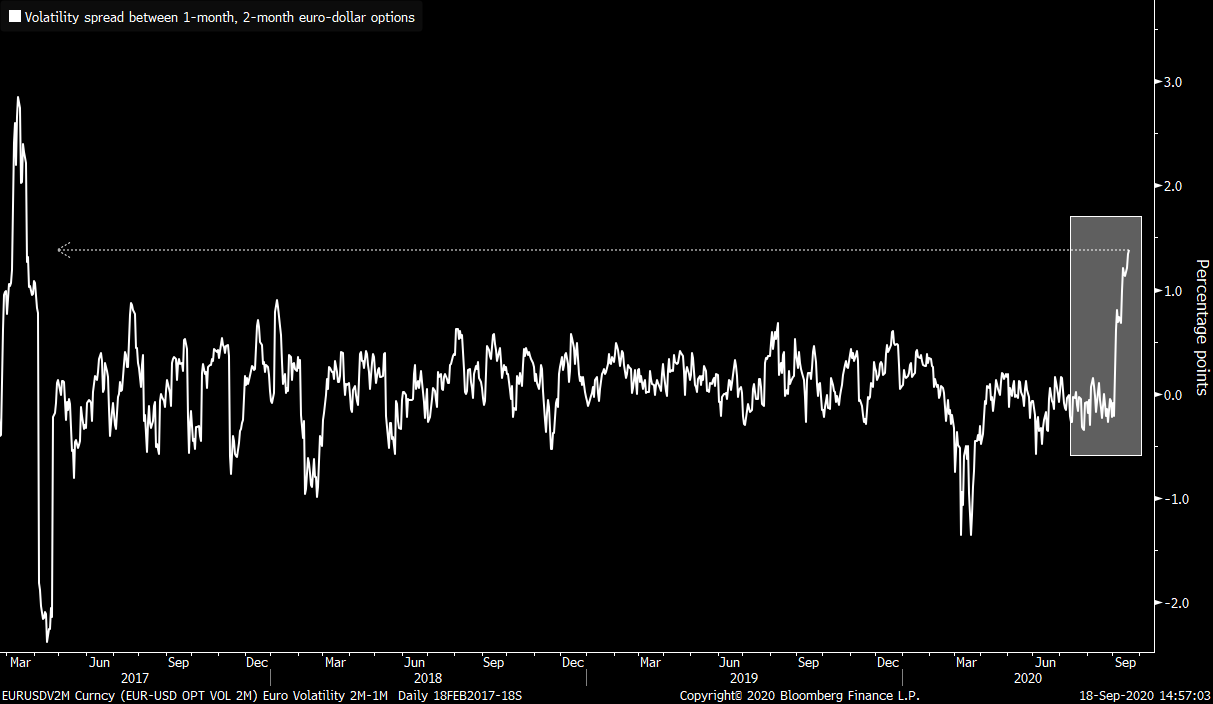This screenshot has height=704, width=1213.
Task: Click the white legend color swatch
Action: 14,18
